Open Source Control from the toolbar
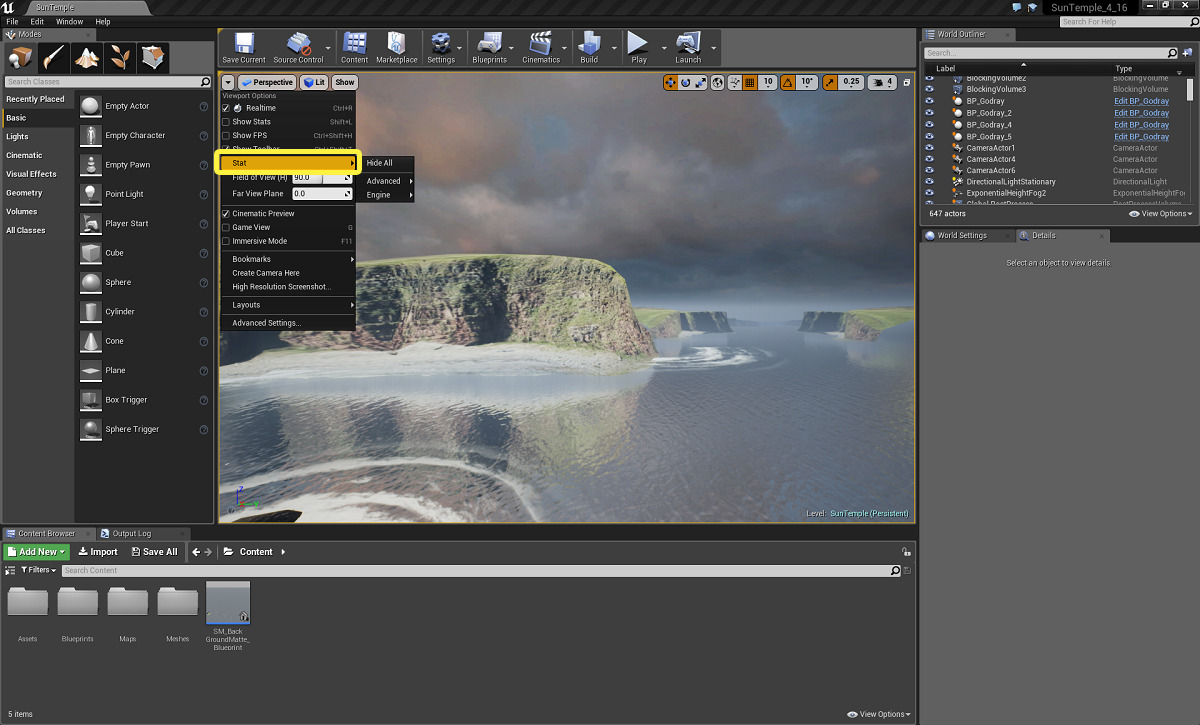 coord(298,46)
